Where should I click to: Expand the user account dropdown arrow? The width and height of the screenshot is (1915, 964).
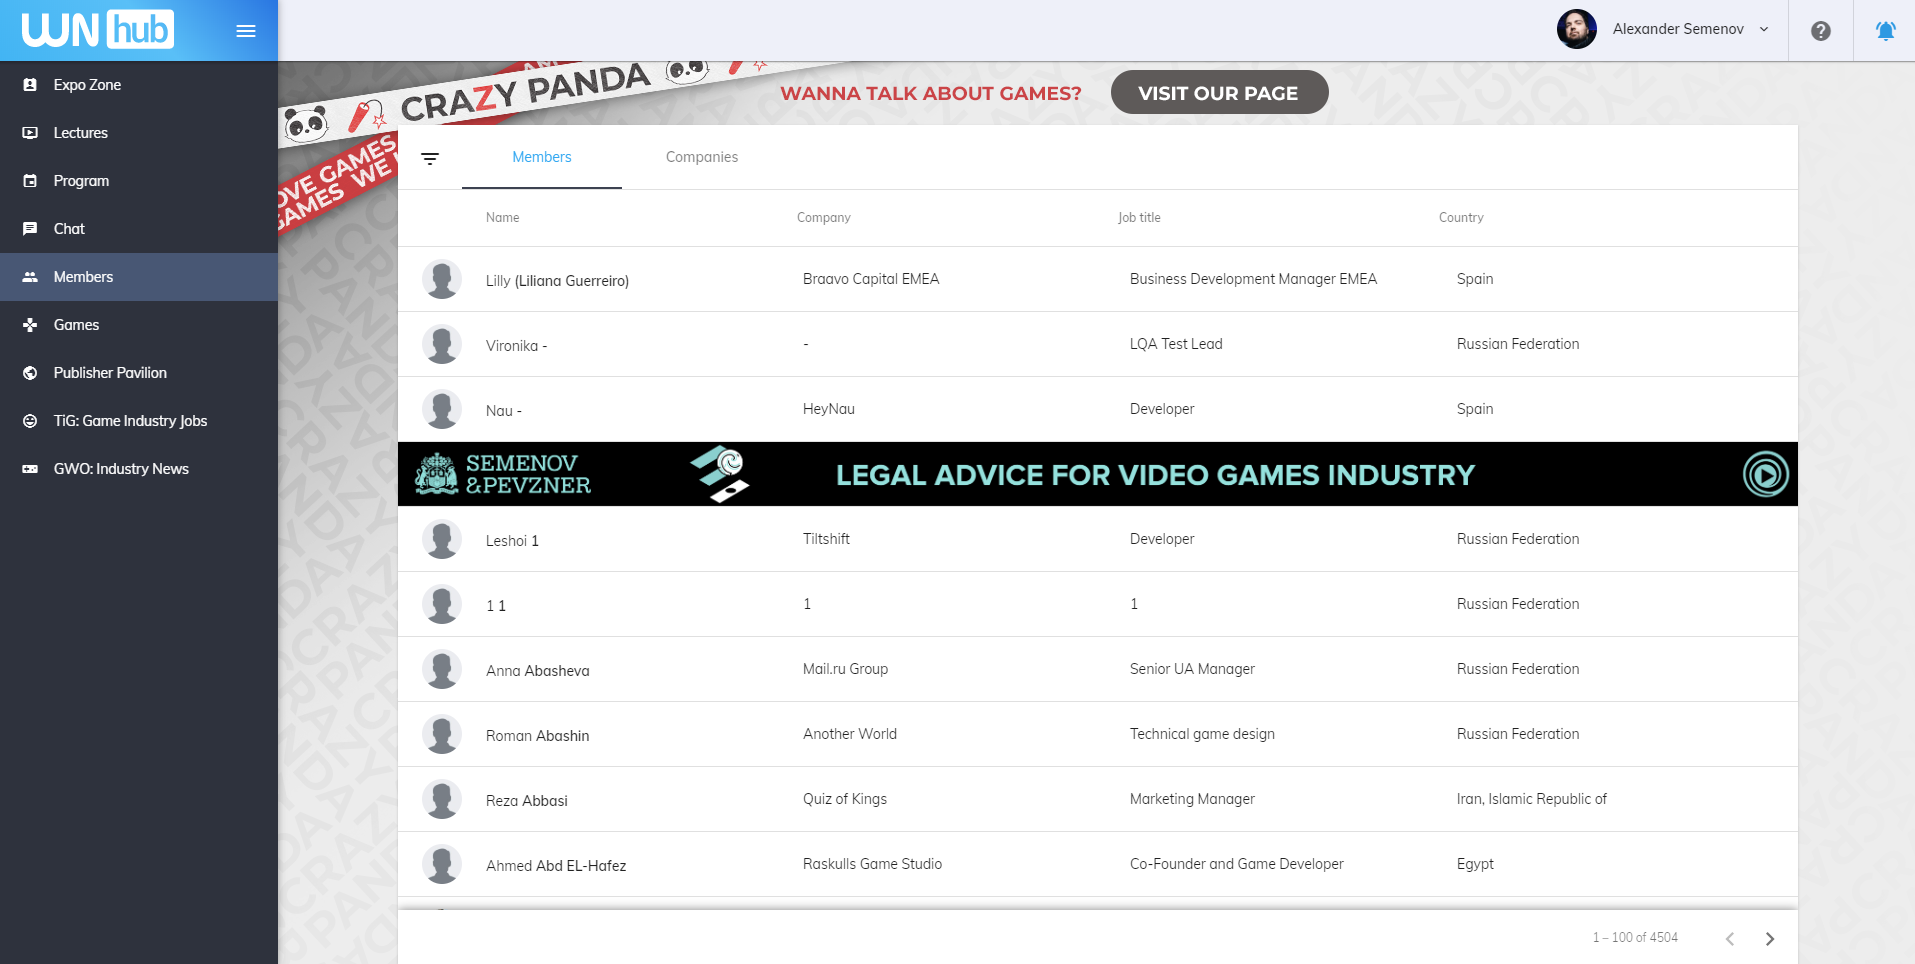pyautogui.click(x=1764, y=29)
